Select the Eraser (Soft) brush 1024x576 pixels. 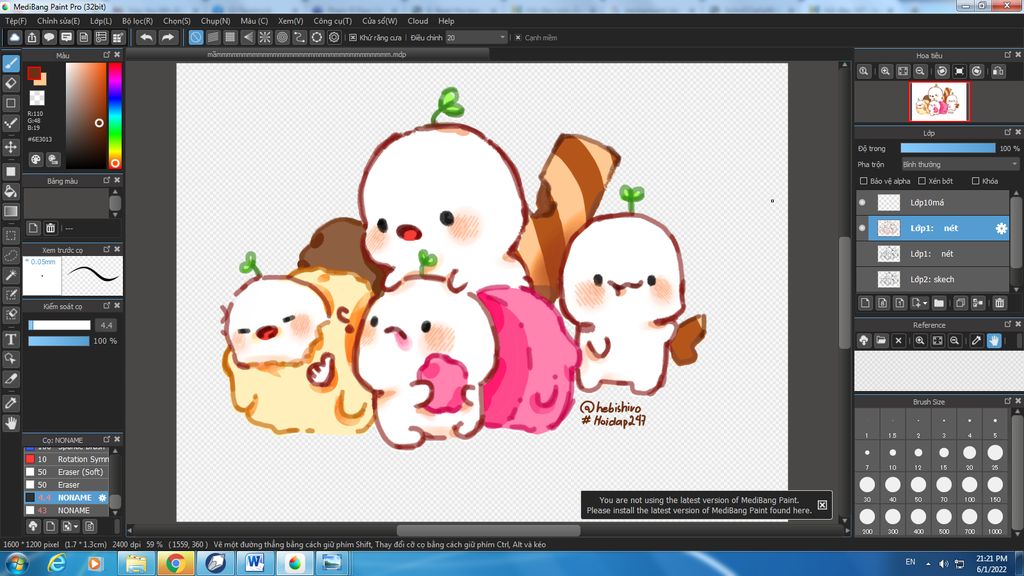[67, 472]
